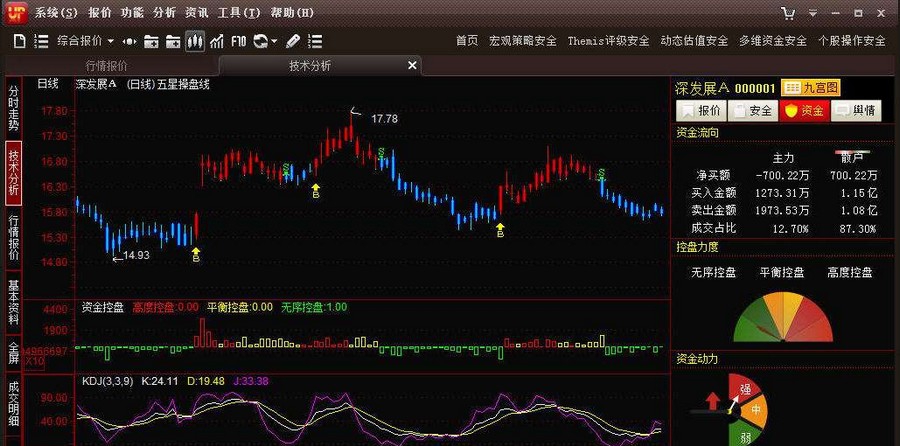Screen dimensions: 900x446
Task: Open 个股操作安全 page
Action: click(x=852, y=41)
